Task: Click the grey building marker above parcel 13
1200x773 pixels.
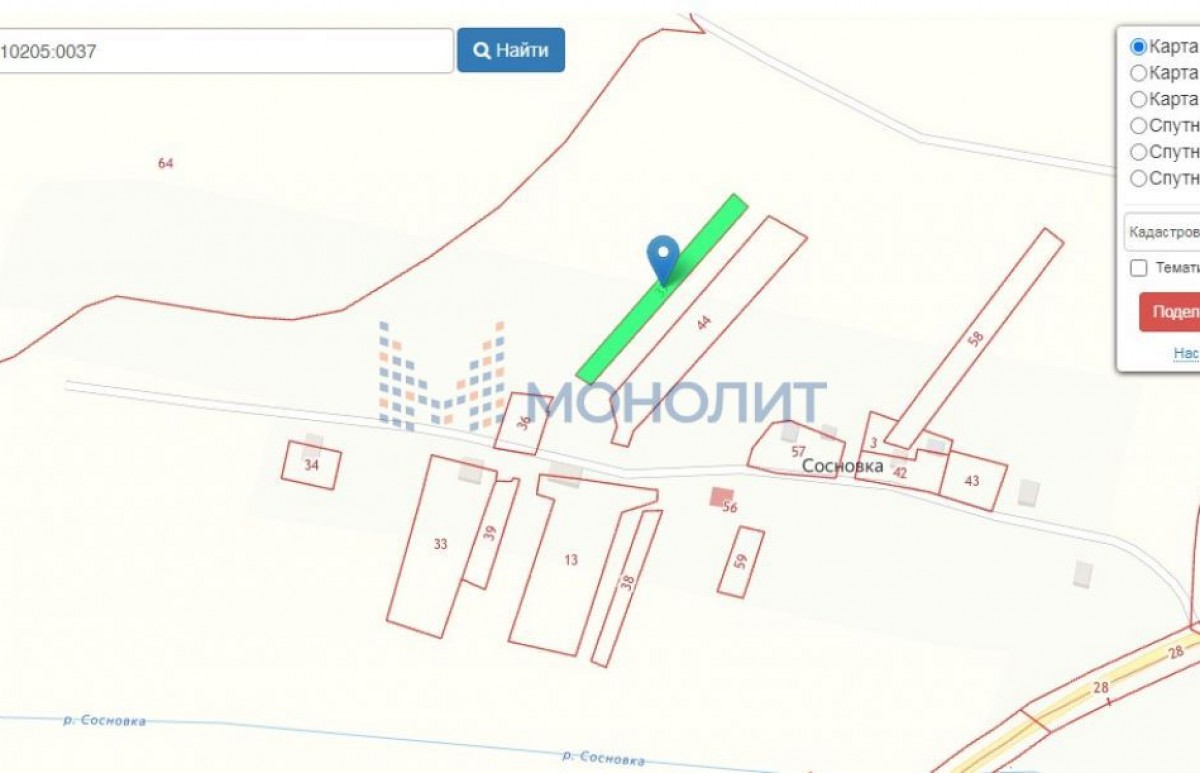Action: coord(565,474)
